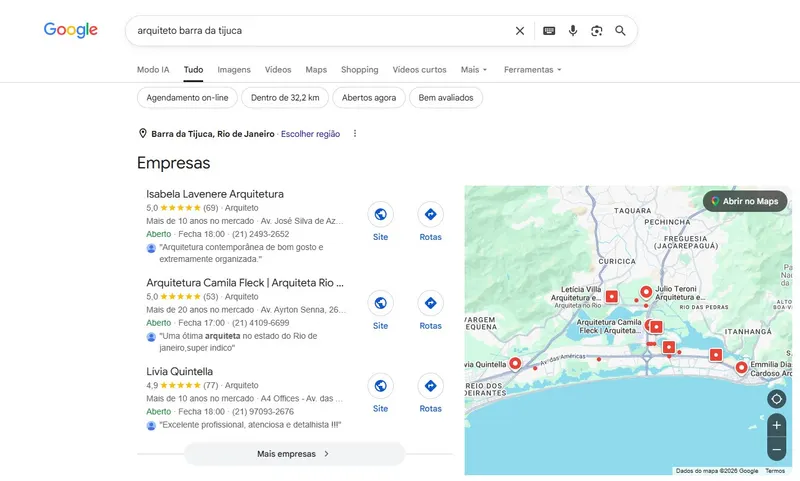Screen dimensions: 800x481
Task: Get directions to Isabela Lavenere Arquitetura
Action: [x=430, y=214]
